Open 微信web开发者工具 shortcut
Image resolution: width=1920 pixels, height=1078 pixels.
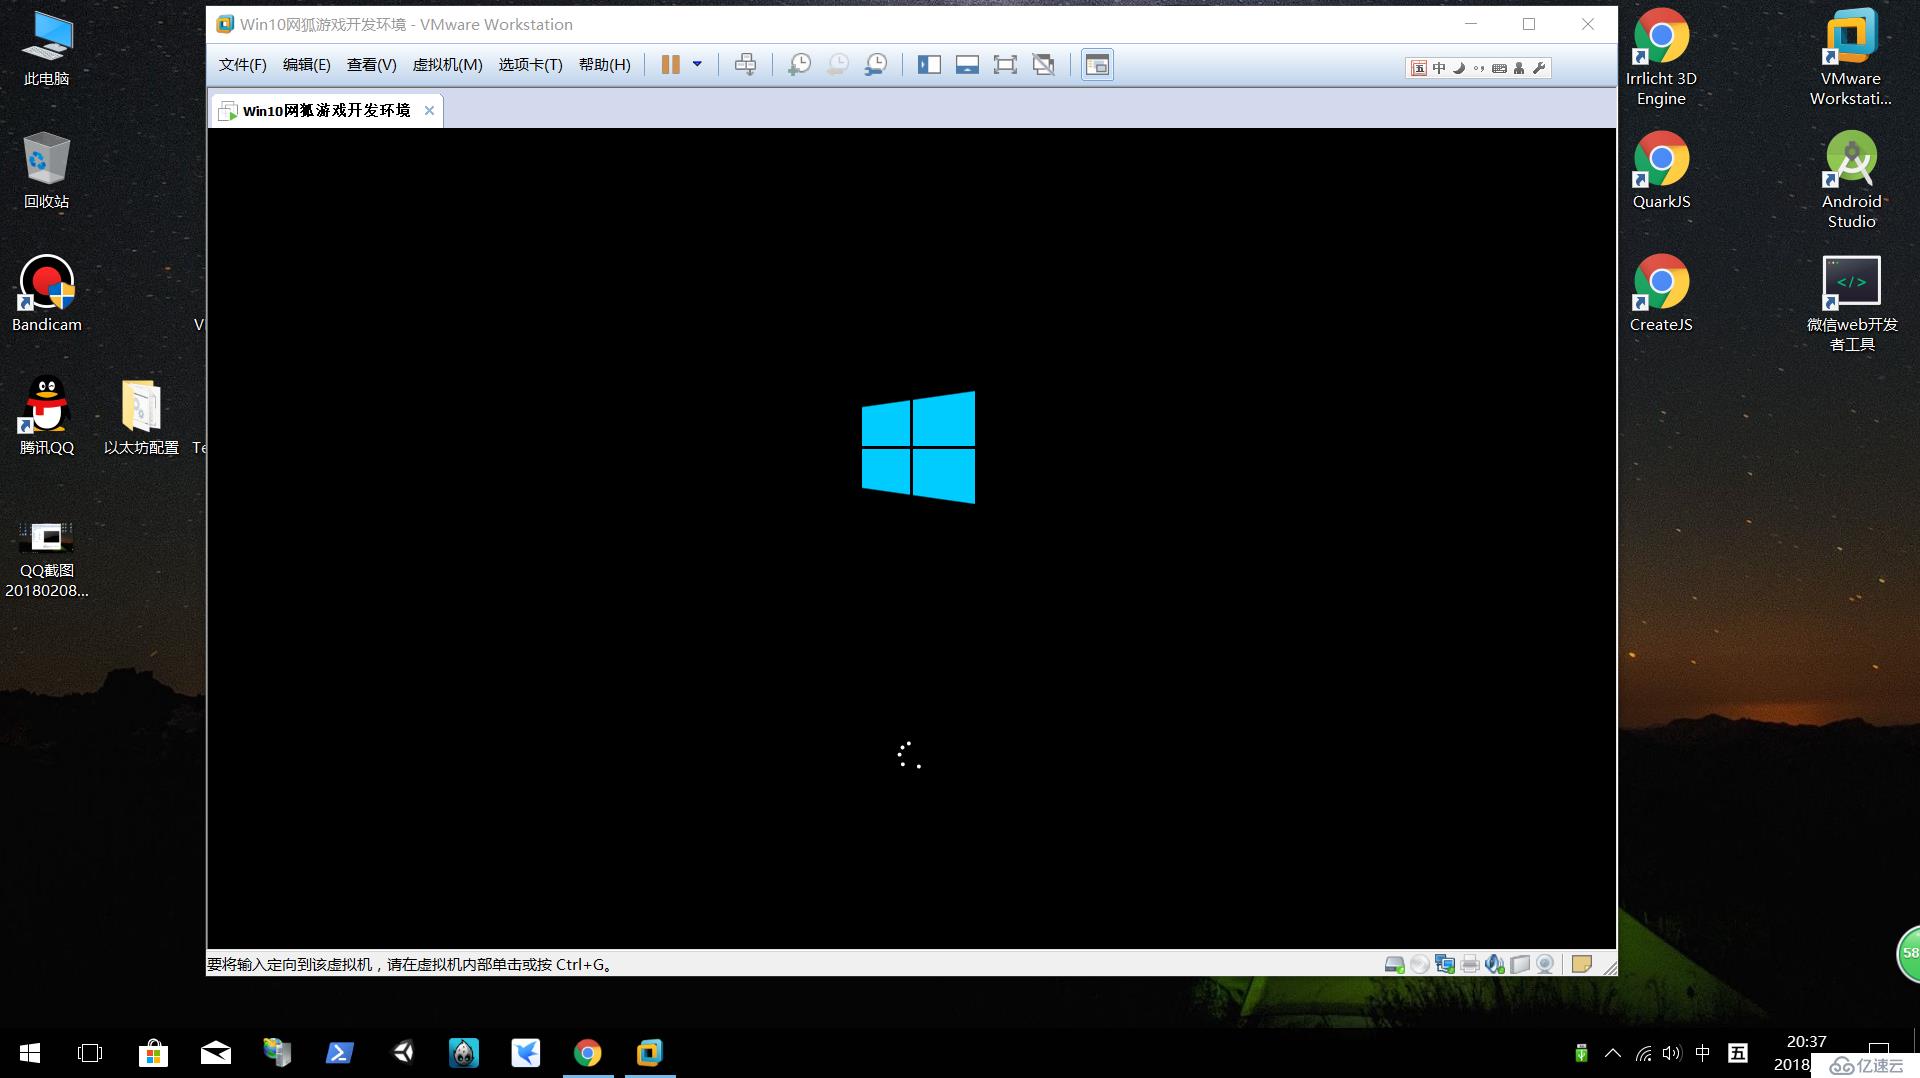1851,303
